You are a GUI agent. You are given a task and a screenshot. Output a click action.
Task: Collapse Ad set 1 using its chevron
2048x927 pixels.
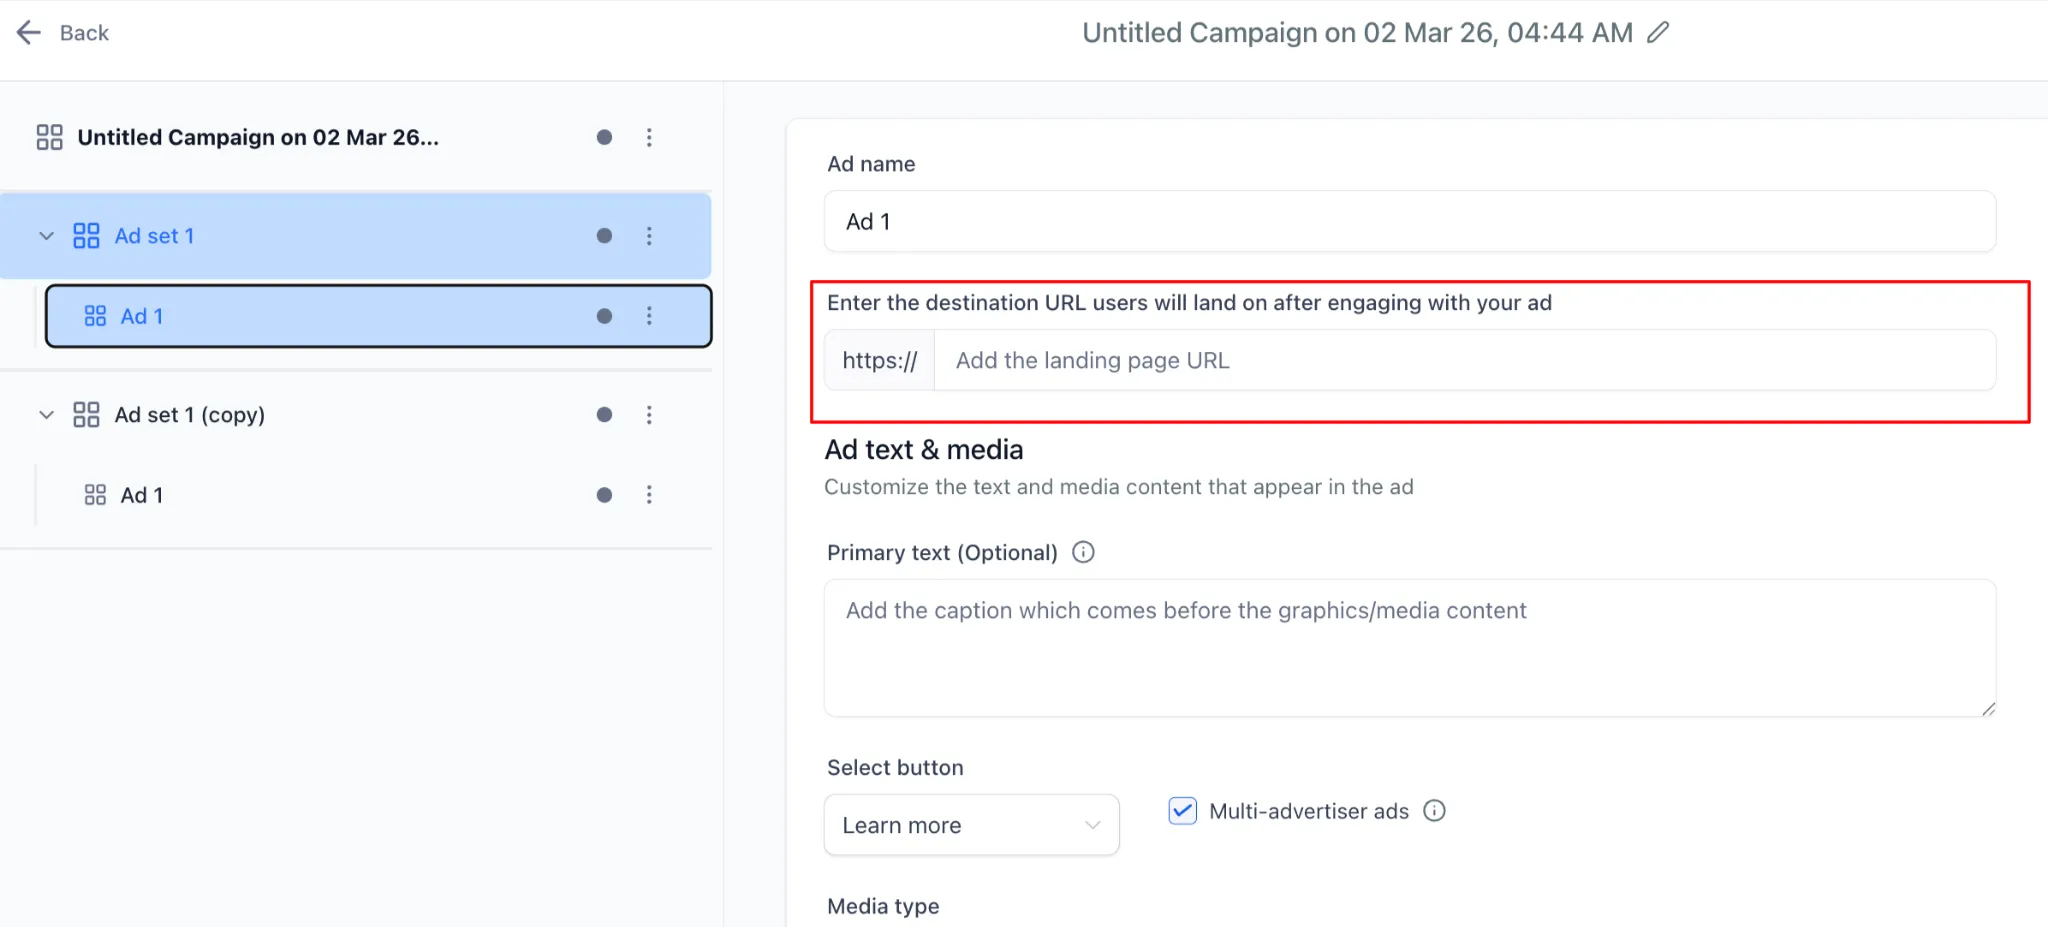coord(45,236)
